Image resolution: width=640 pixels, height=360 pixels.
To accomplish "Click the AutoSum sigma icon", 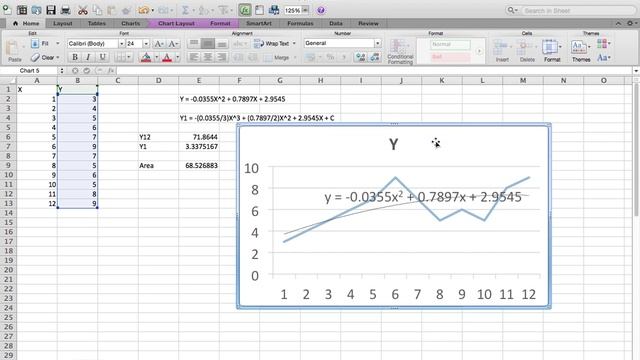I will [x=185, y=10].
